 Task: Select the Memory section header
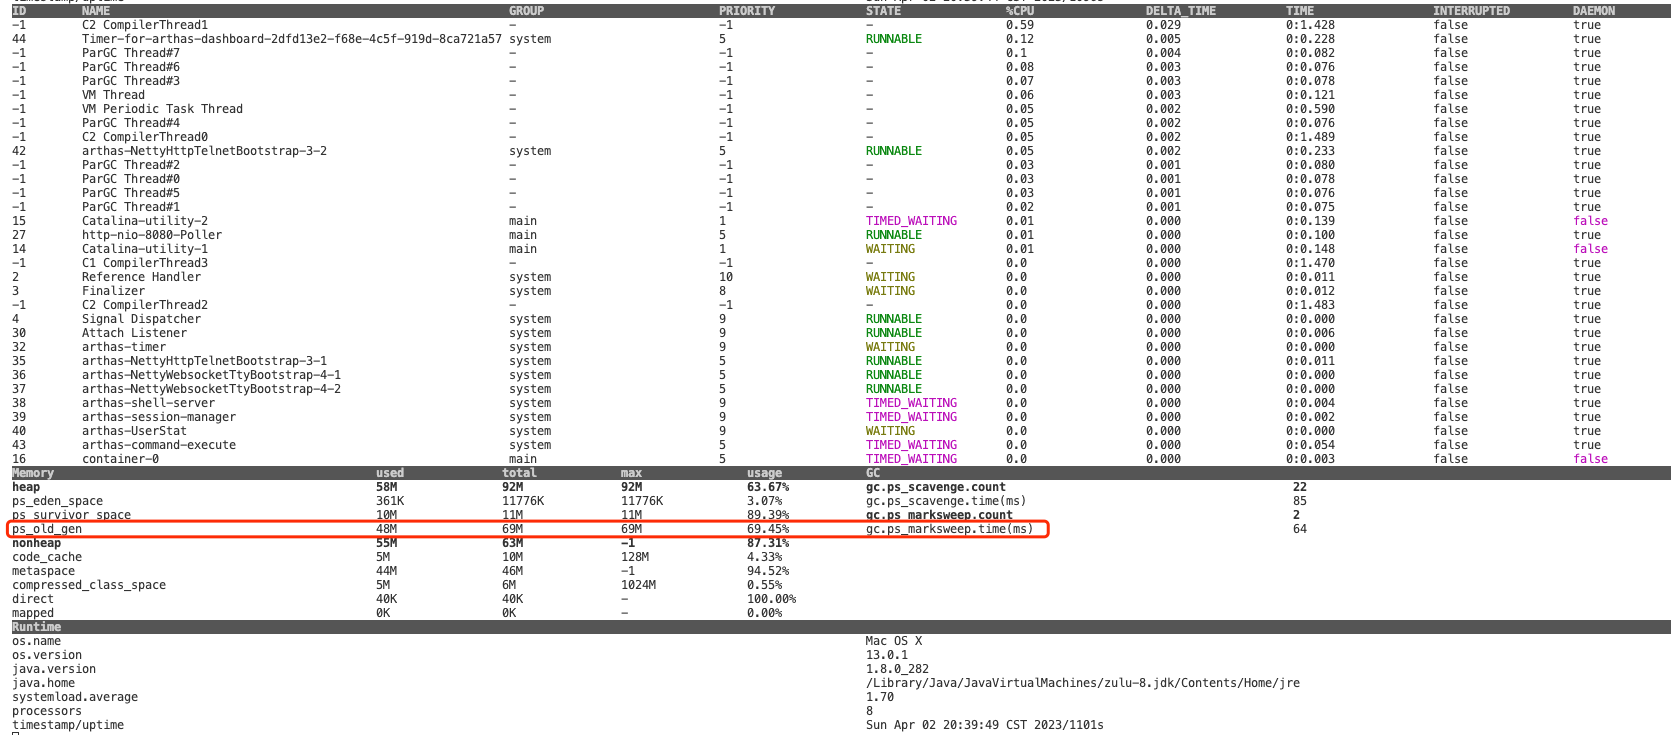point(33,473)
